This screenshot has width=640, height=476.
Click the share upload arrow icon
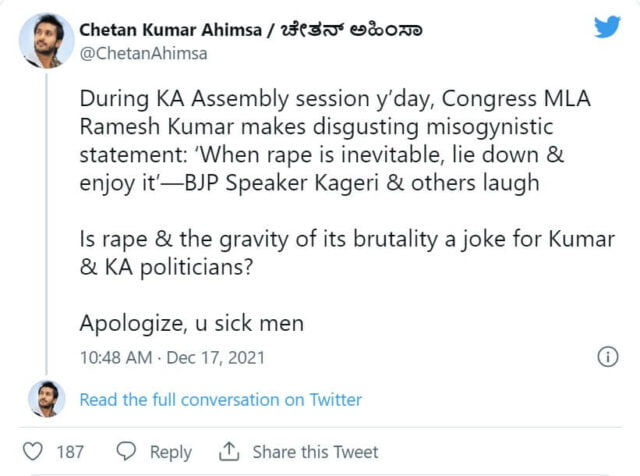tap(229, 452)
